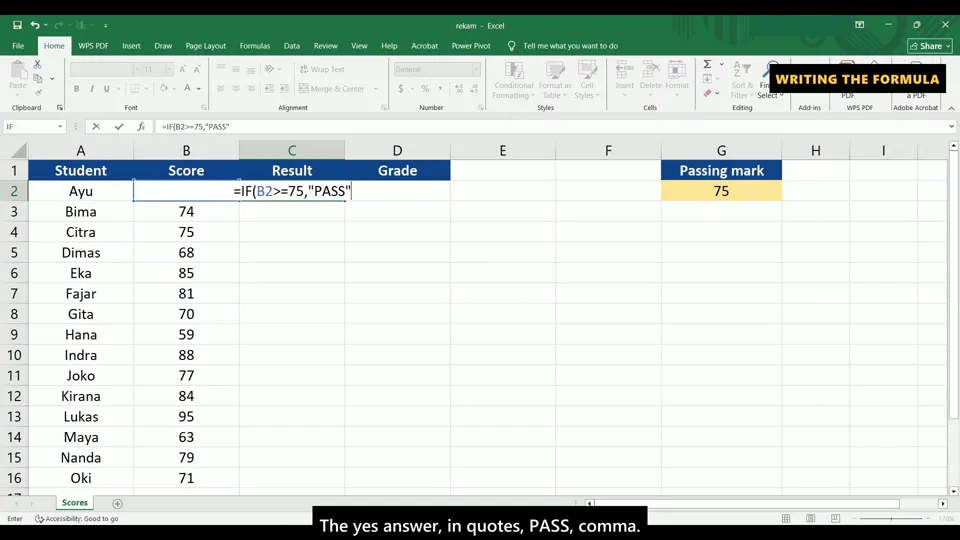The image size is (960, 540).
Task: Click Insert cells button
Action: (x=624, y=80)
